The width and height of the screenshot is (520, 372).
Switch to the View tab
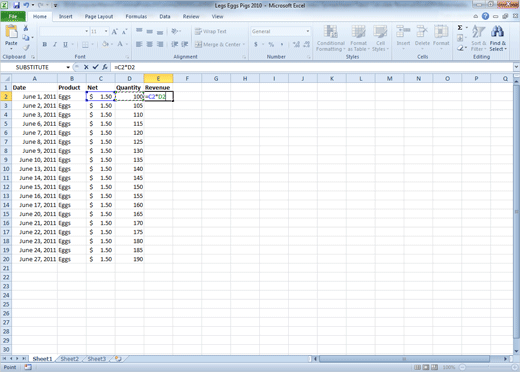[217, 16]
